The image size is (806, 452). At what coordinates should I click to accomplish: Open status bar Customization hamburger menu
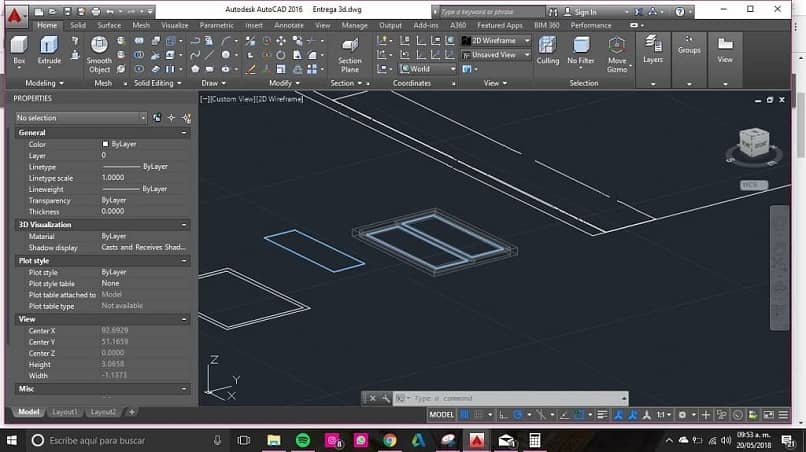click(x=783, y=414)
